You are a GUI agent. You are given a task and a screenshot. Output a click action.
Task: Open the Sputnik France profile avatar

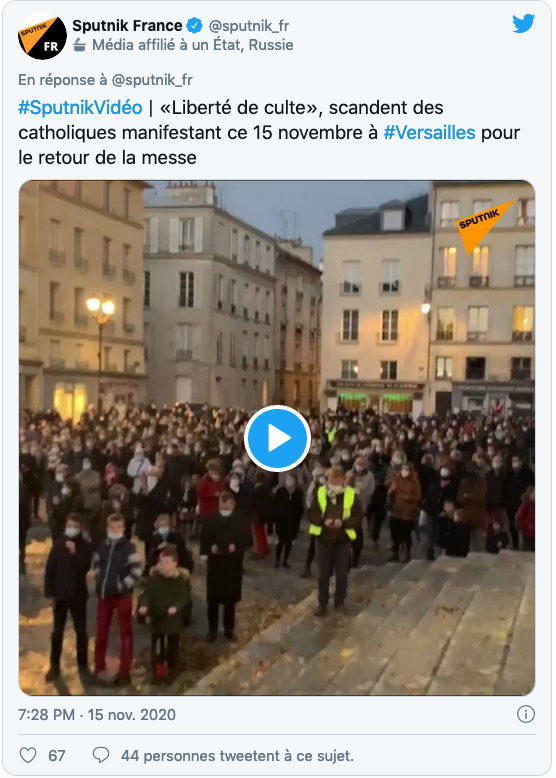click(x=42, y=36)
